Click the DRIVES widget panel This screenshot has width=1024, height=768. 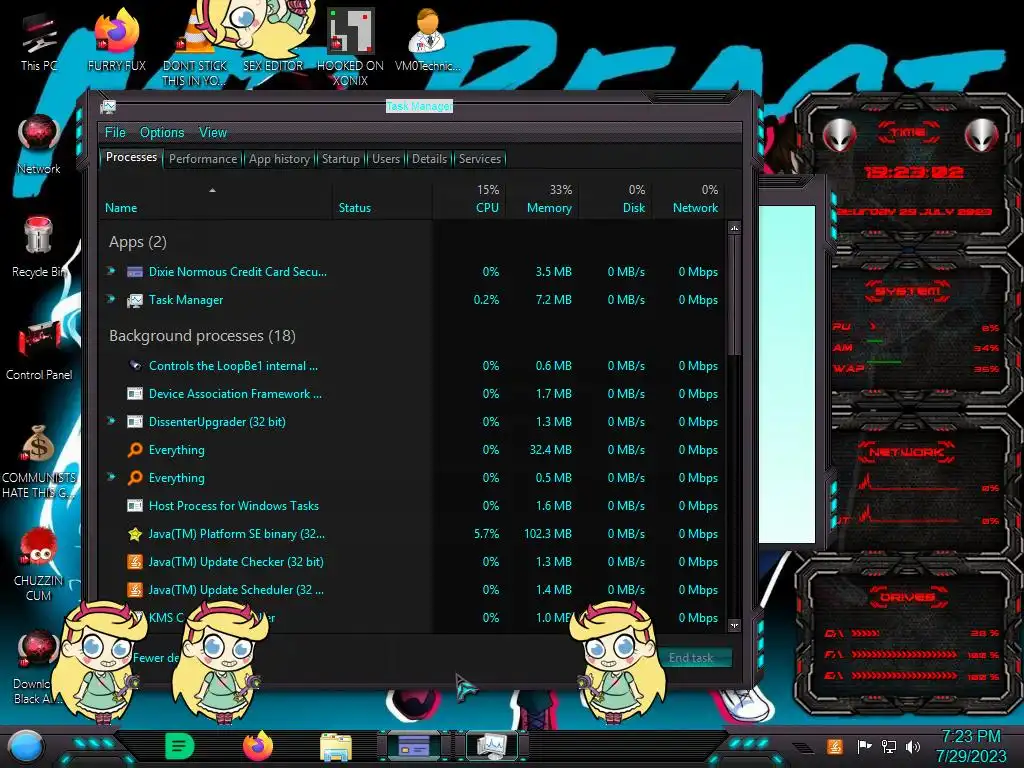(x=909, y=633)
